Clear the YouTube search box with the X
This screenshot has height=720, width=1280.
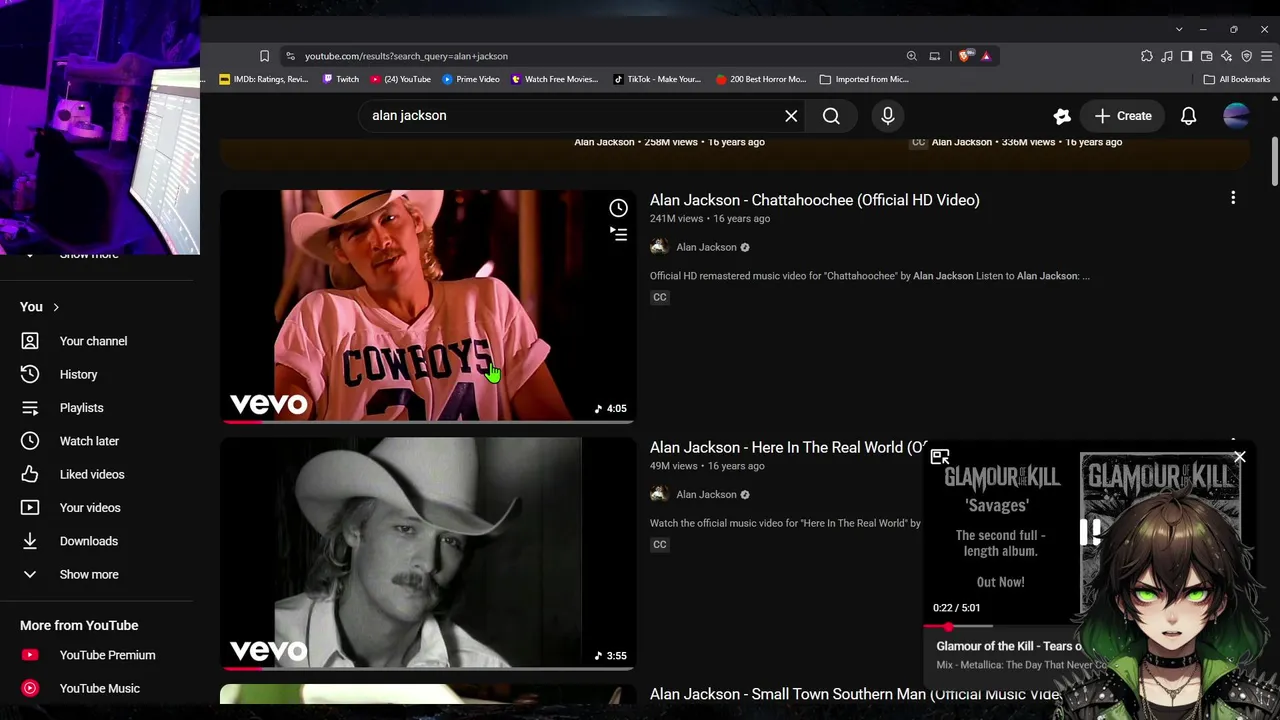pyautogui.click(x=791, y=116)
